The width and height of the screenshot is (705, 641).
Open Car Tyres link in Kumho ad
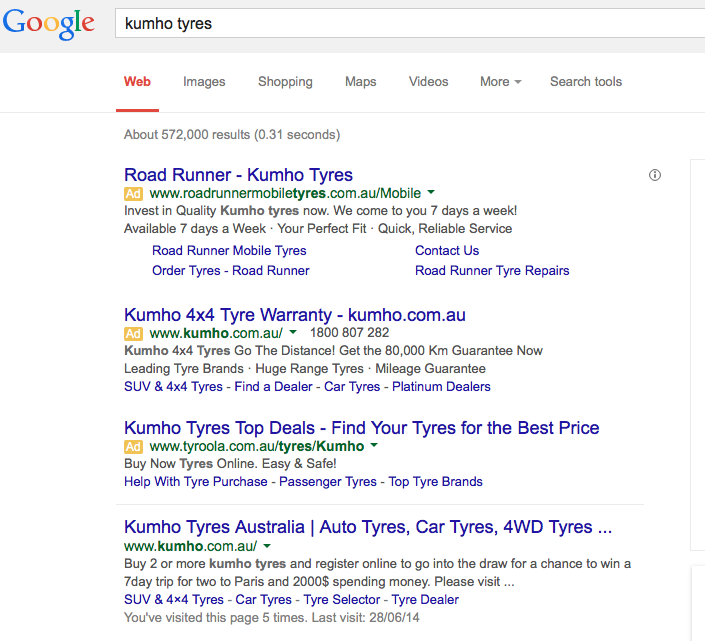352,387
